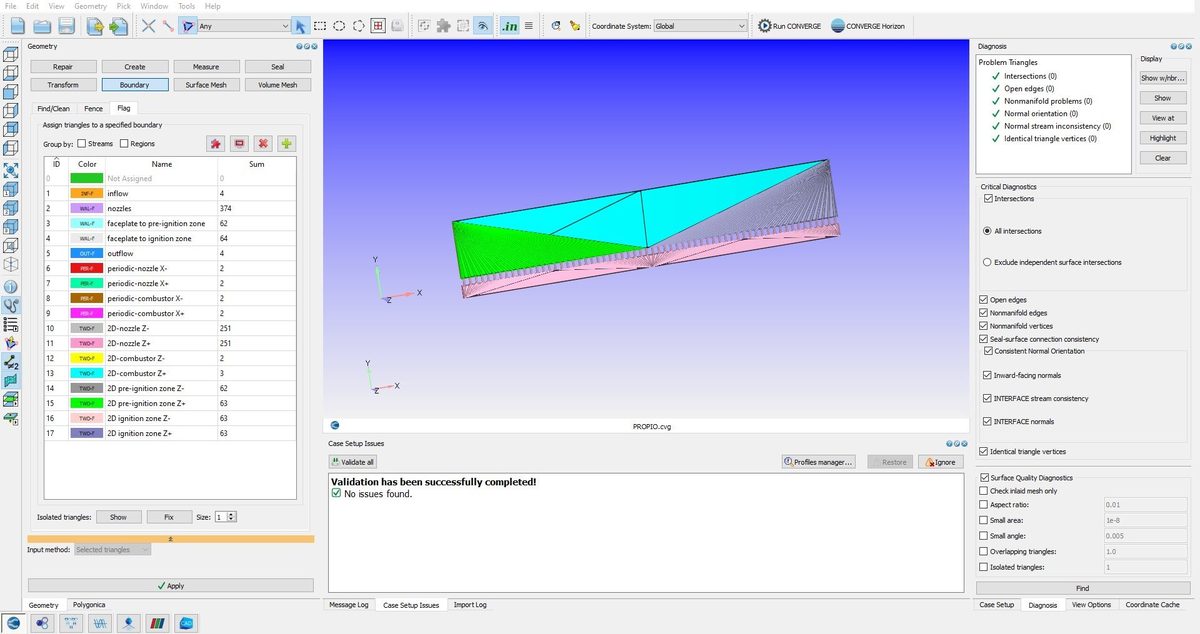Switch to the Message Log tab

pyautogui.click(x=350, y=605)
